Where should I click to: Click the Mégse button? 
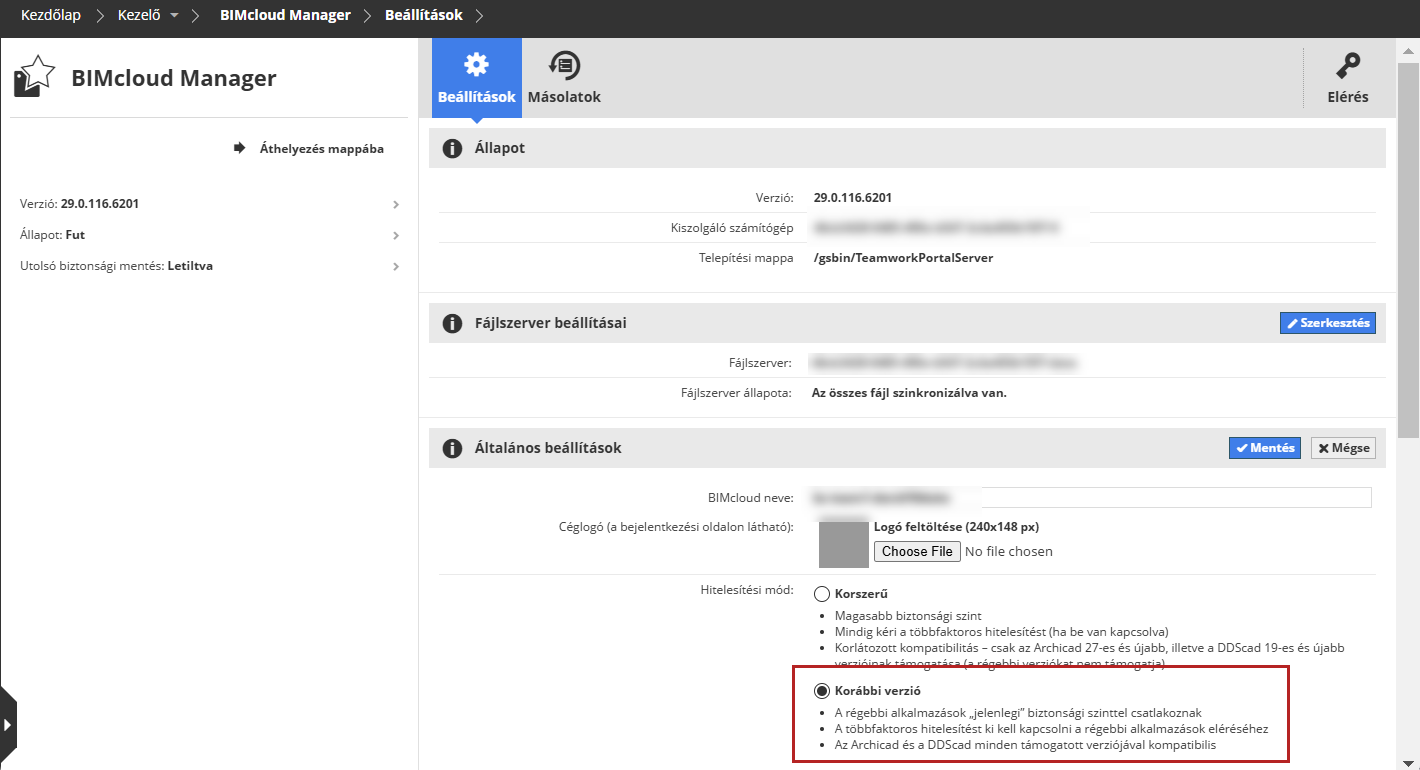(1343, 448)
